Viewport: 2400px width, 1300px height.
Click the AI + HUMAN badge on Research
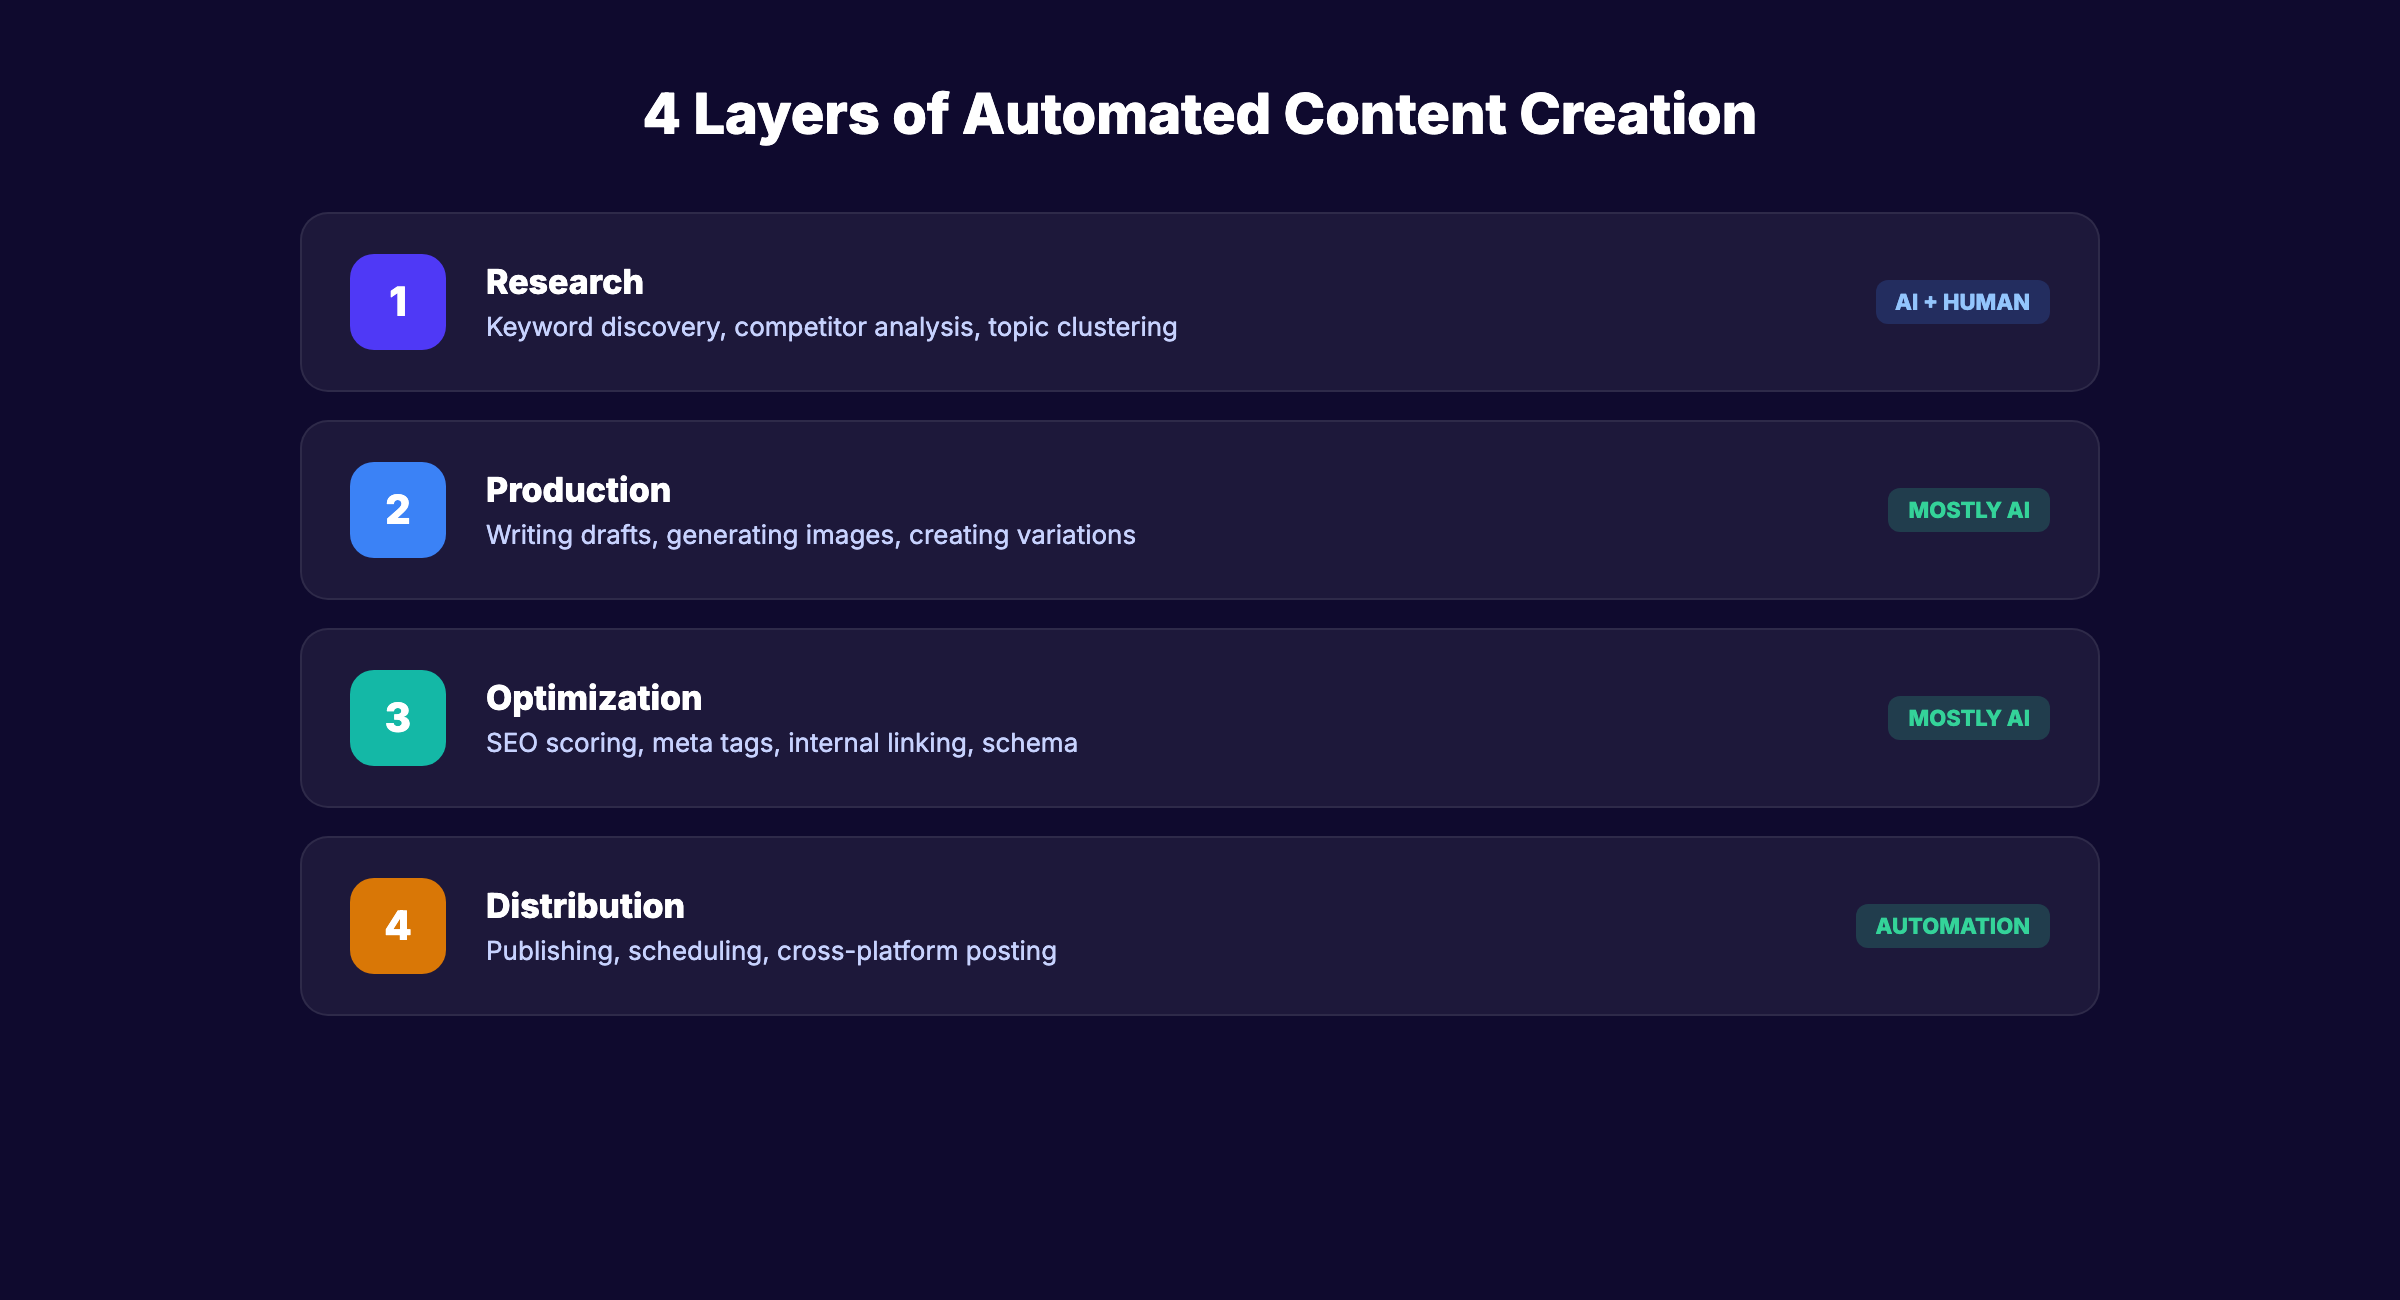click(1962, 301)
